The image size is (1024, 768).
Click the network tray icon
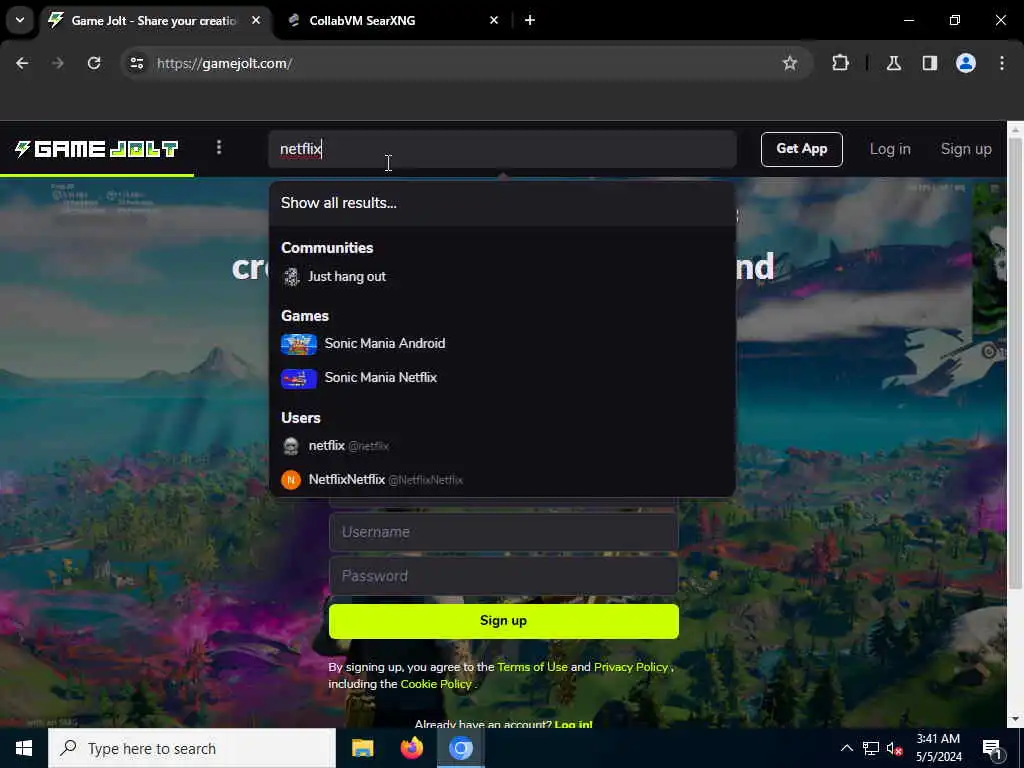pos(871,748)
